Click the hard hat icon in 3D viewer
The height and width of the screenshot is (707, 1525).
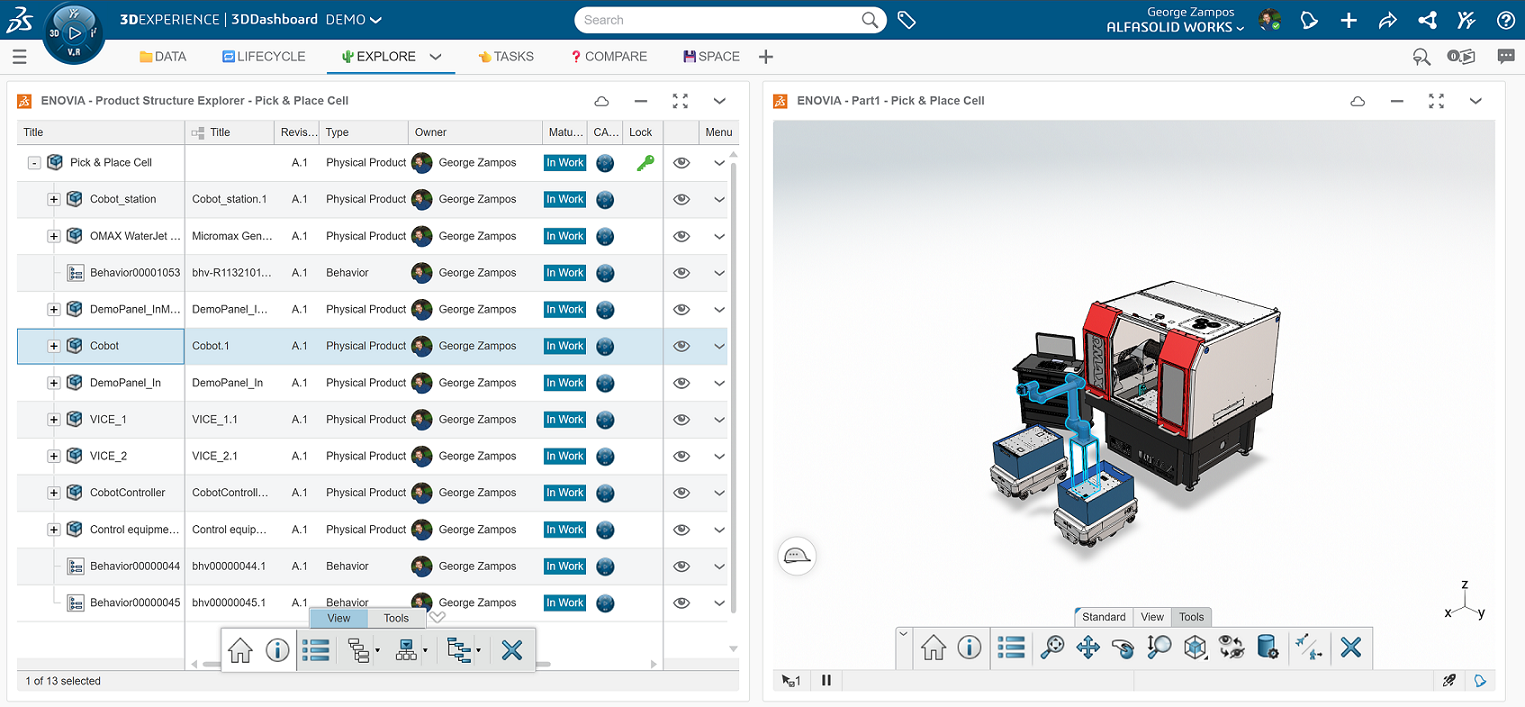(797, 555)
